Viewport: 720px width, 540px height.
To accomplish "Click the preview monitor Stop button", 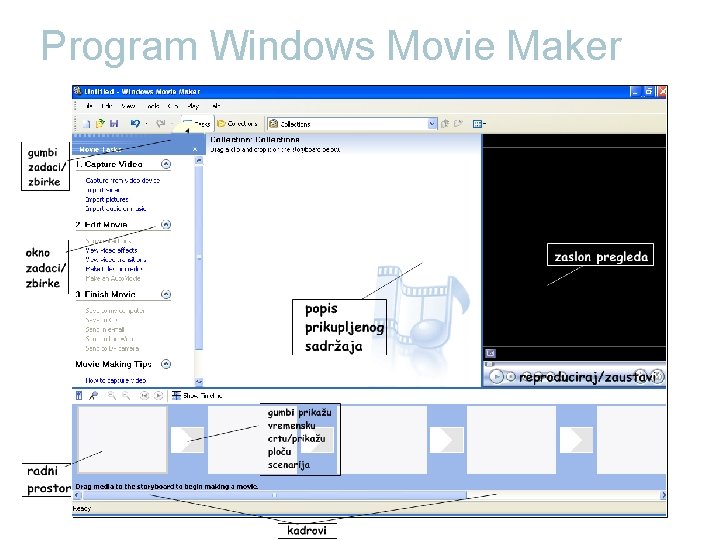I will [x=511, y=377].
